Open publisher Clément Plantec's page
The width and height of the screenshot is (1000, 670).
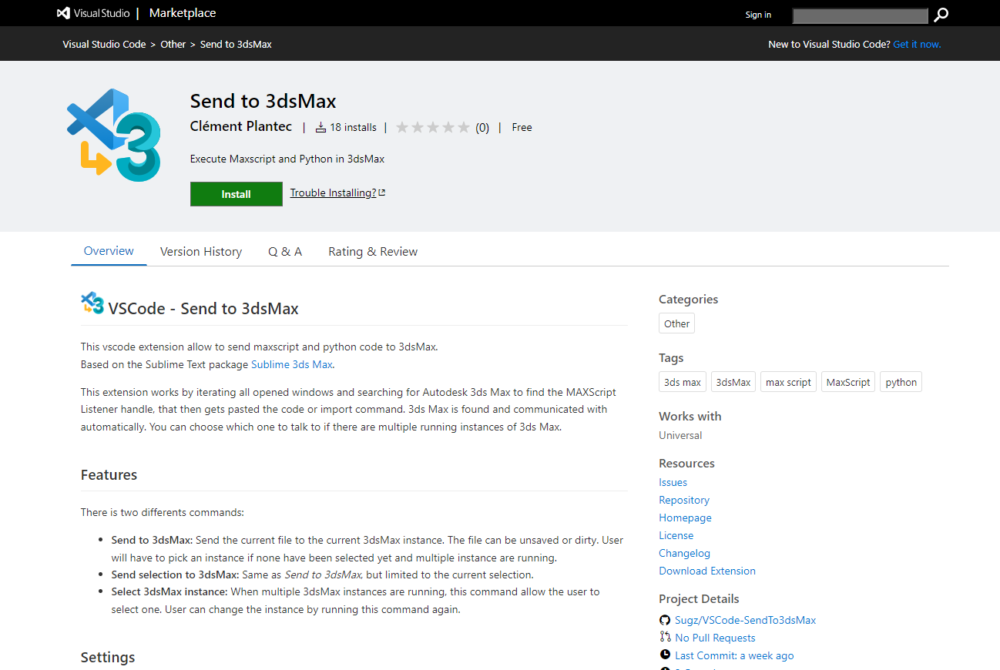(x=241, y=127)
